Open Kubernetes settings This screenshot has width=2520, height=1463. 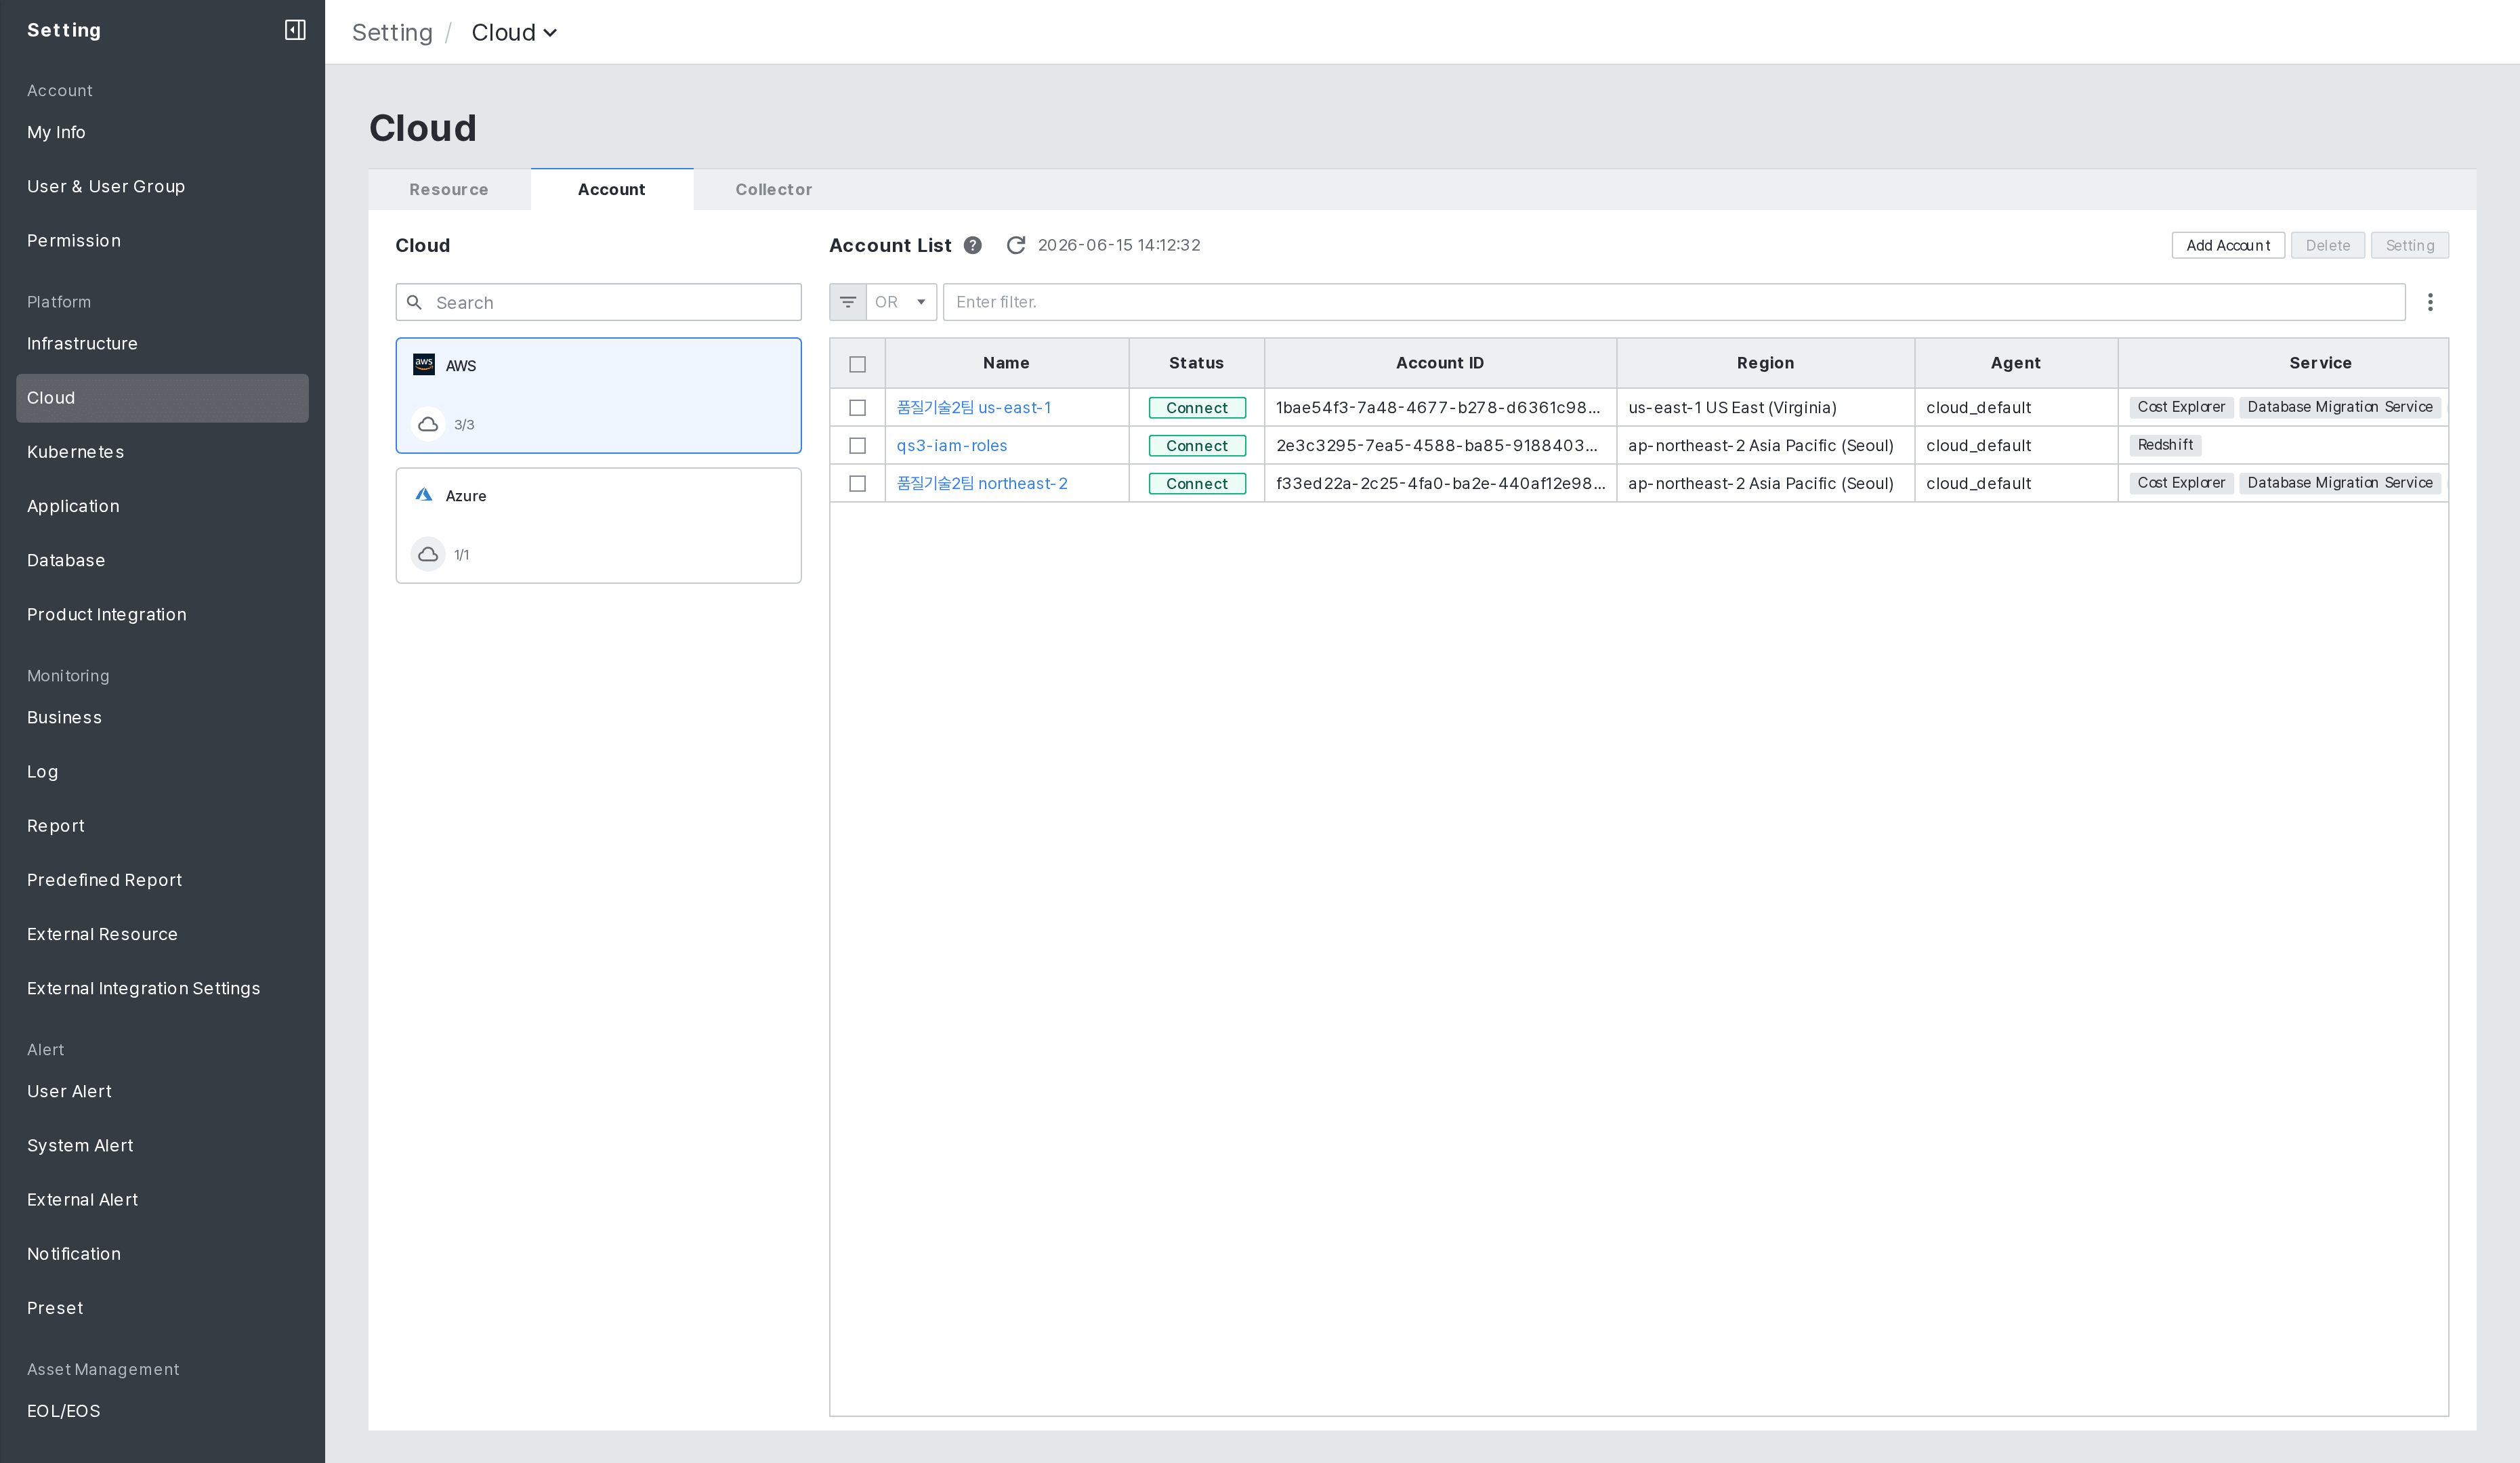click(162, 452)
